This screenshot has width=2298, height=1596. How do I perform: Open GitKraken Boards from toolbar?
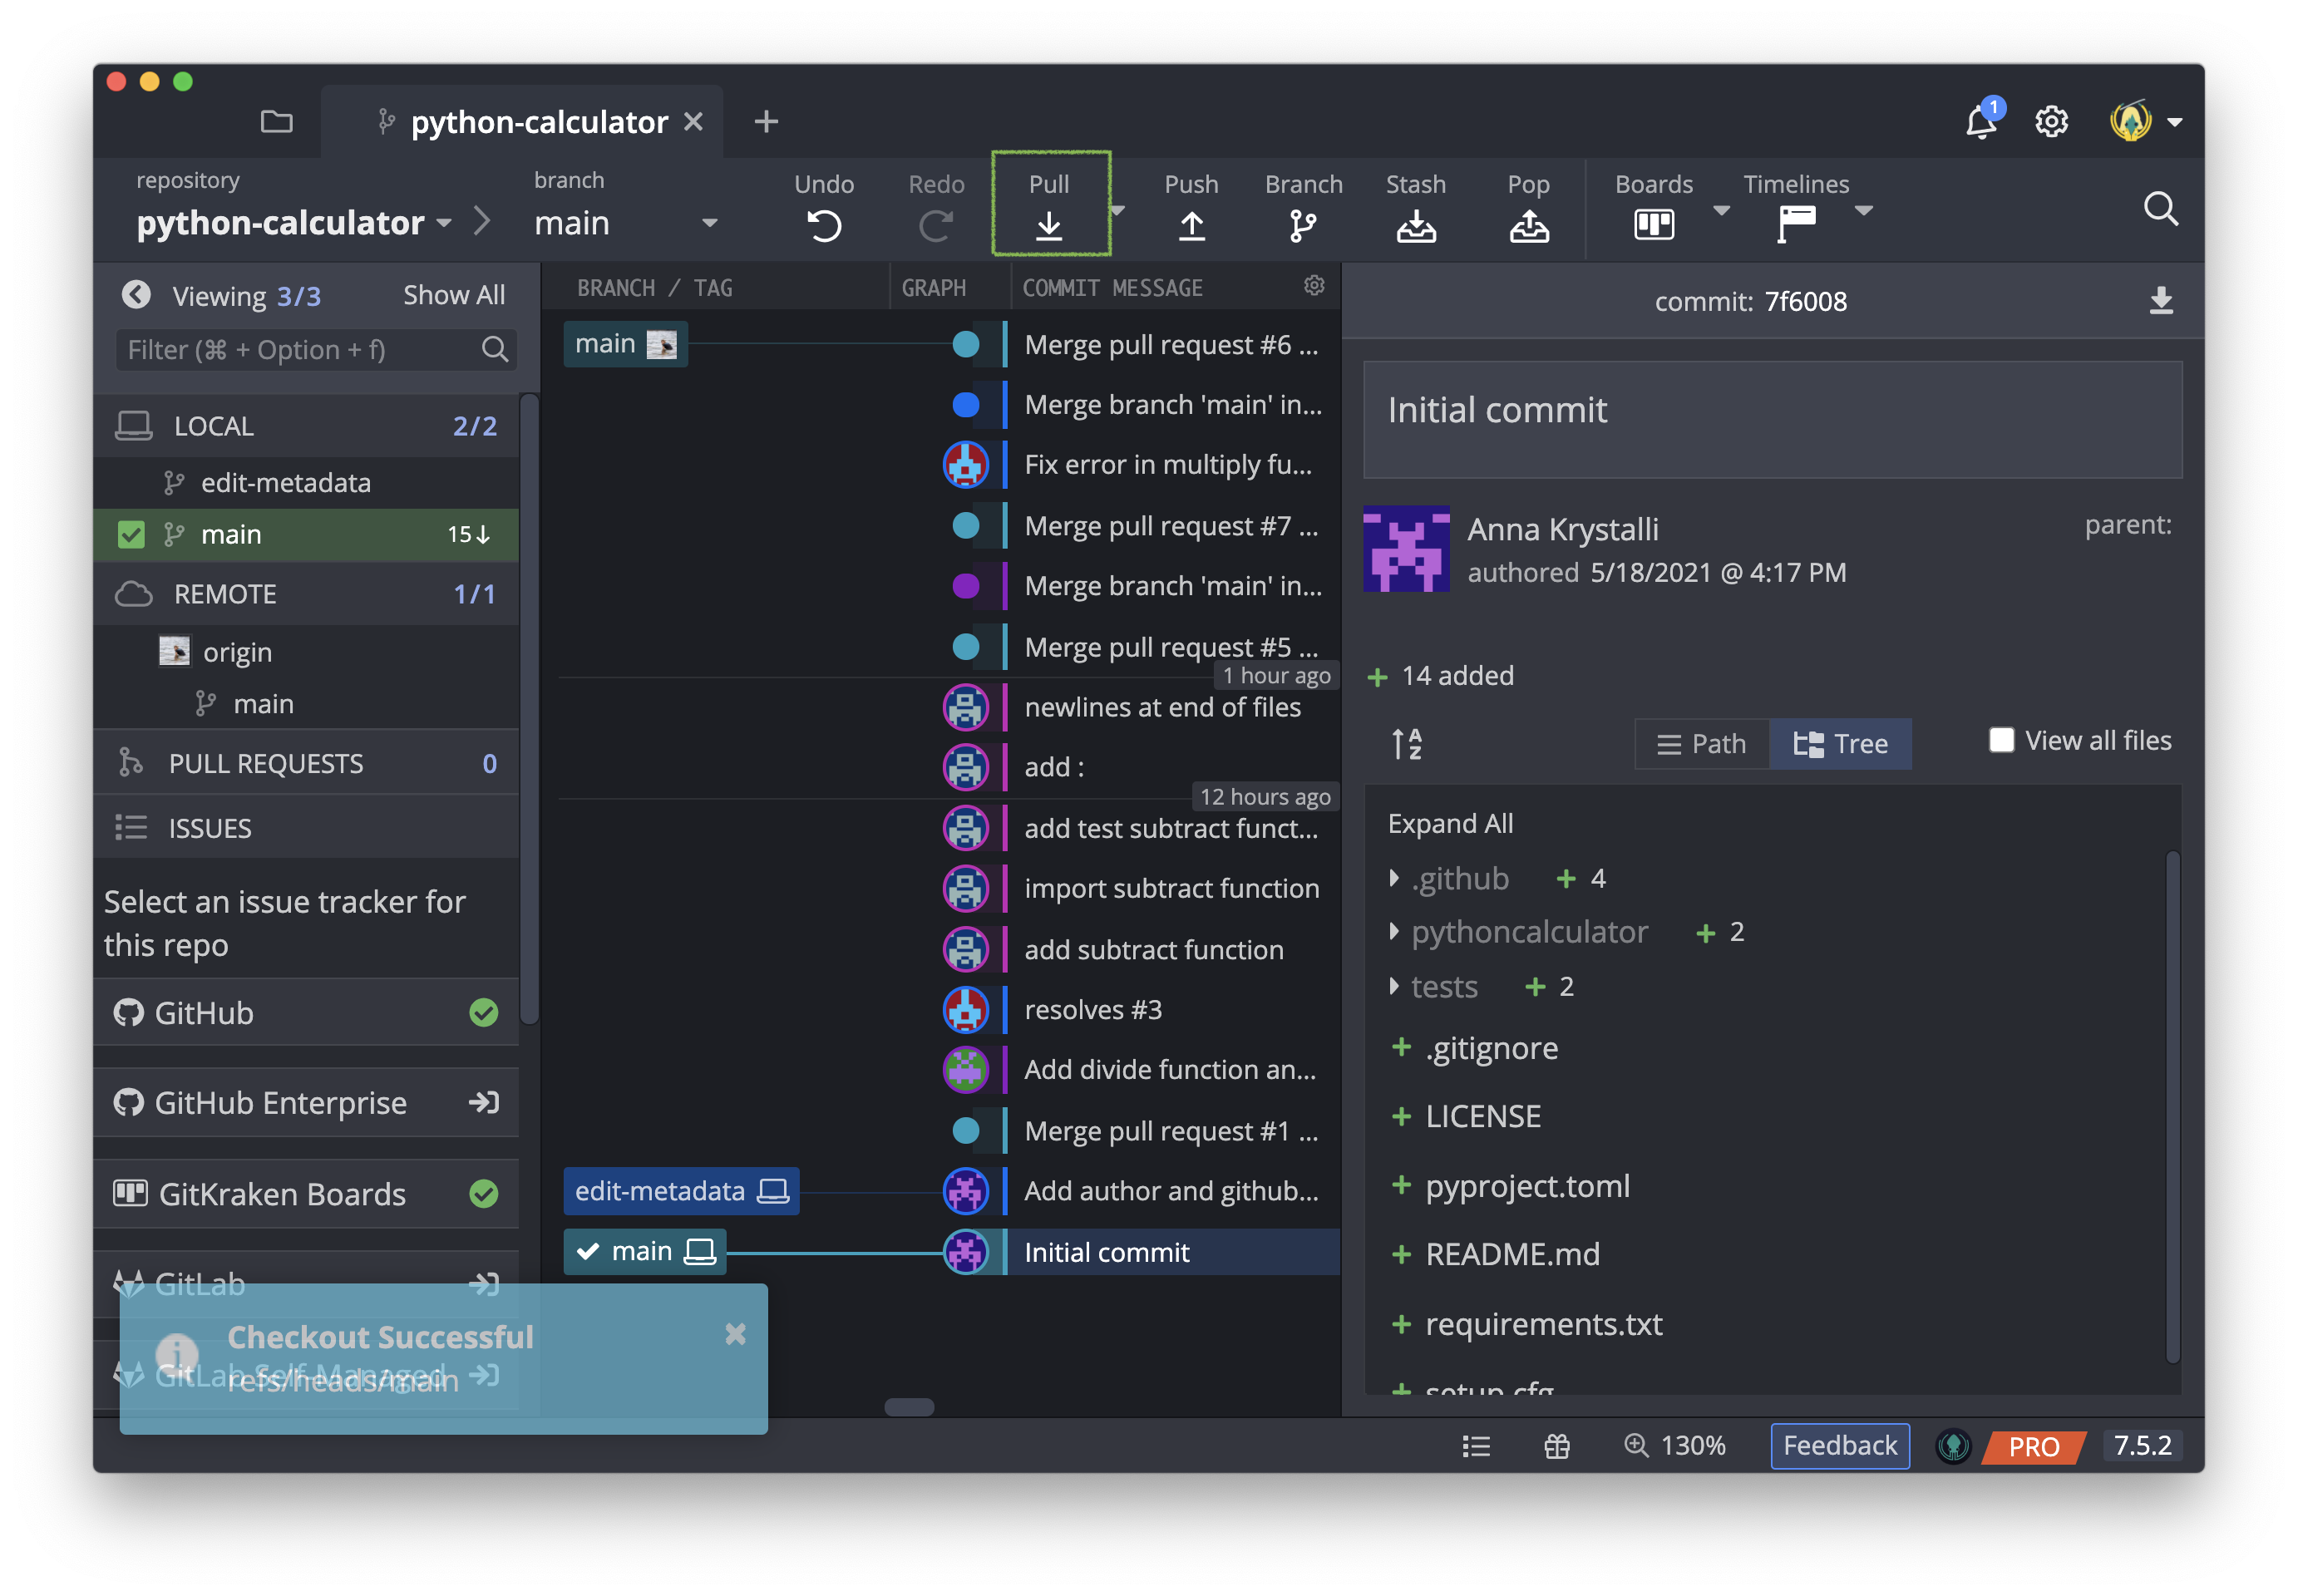[1653, 224]
